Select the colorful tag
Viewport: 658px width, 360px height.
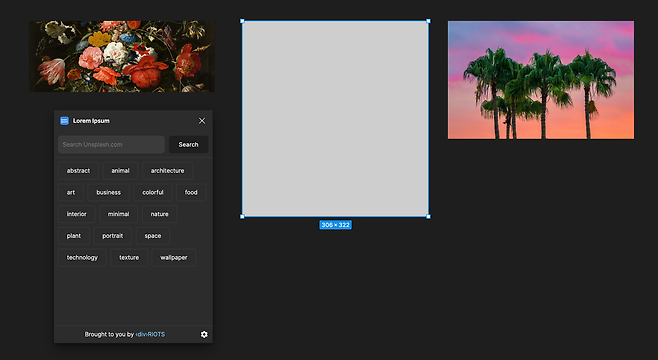153,193
